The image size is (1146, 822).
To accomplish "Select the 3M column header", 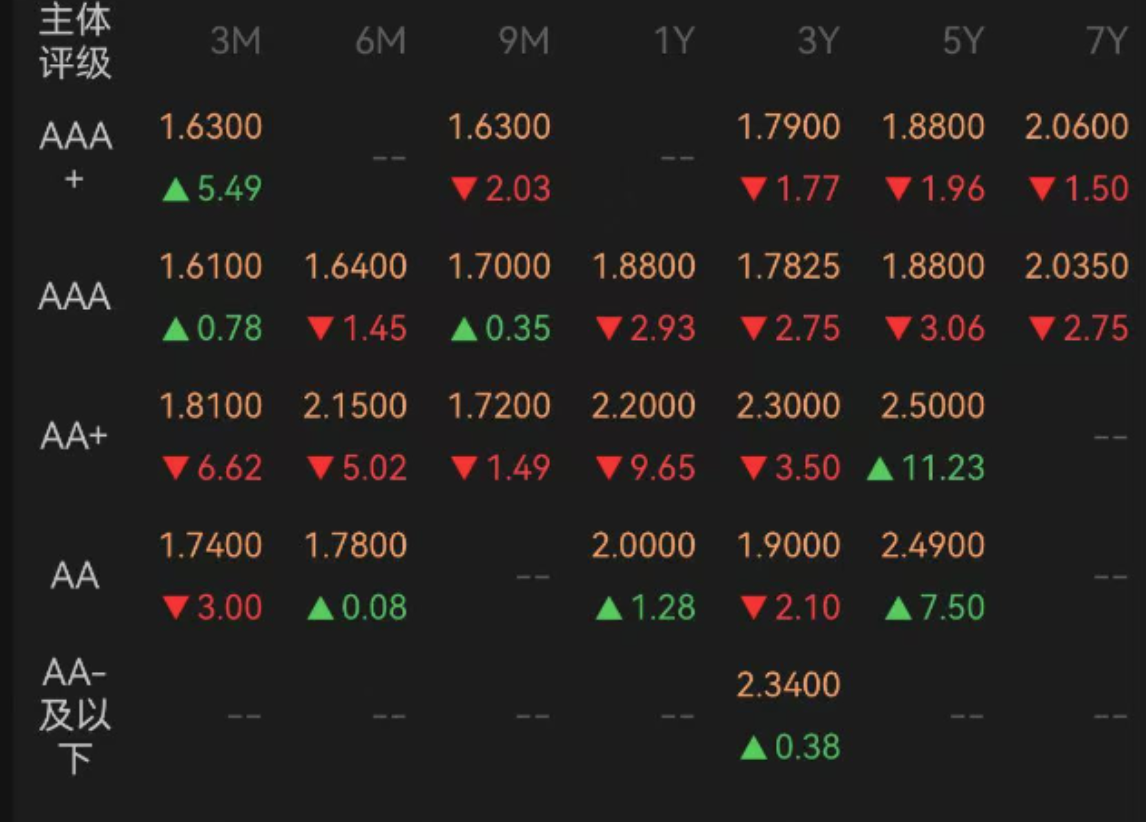I will click(236, 41).
